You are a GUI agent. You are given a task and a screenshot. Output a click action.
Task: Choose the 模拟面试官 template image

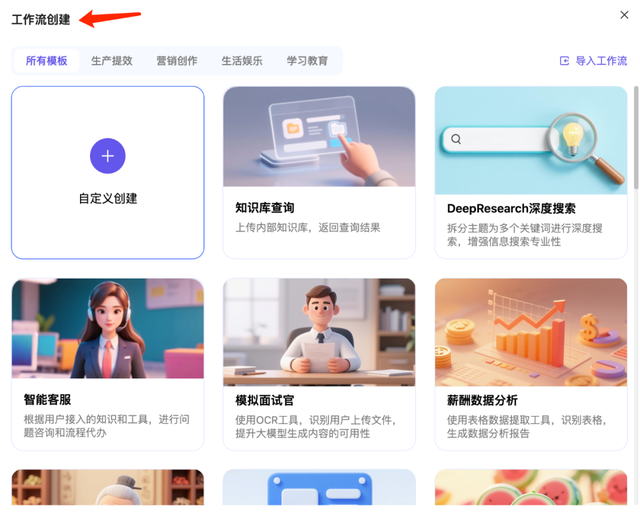[x=319, y=332]
